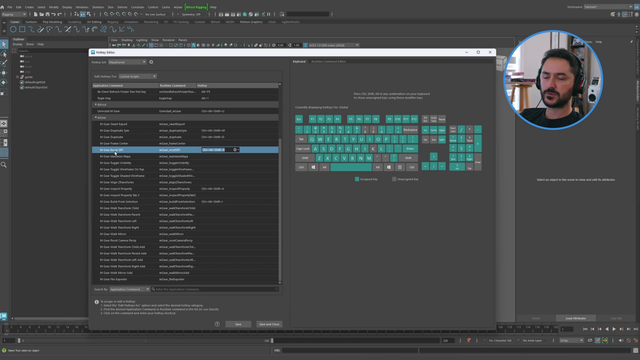Screen dimensions: 640x360
Task: Click the application command search field
Action: pos(216,289)
